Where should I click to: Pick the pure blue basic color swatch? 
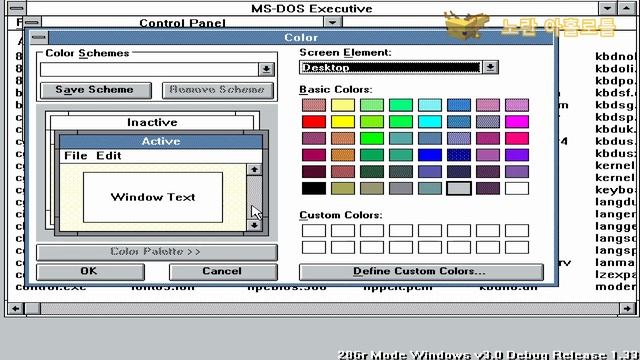429,155
